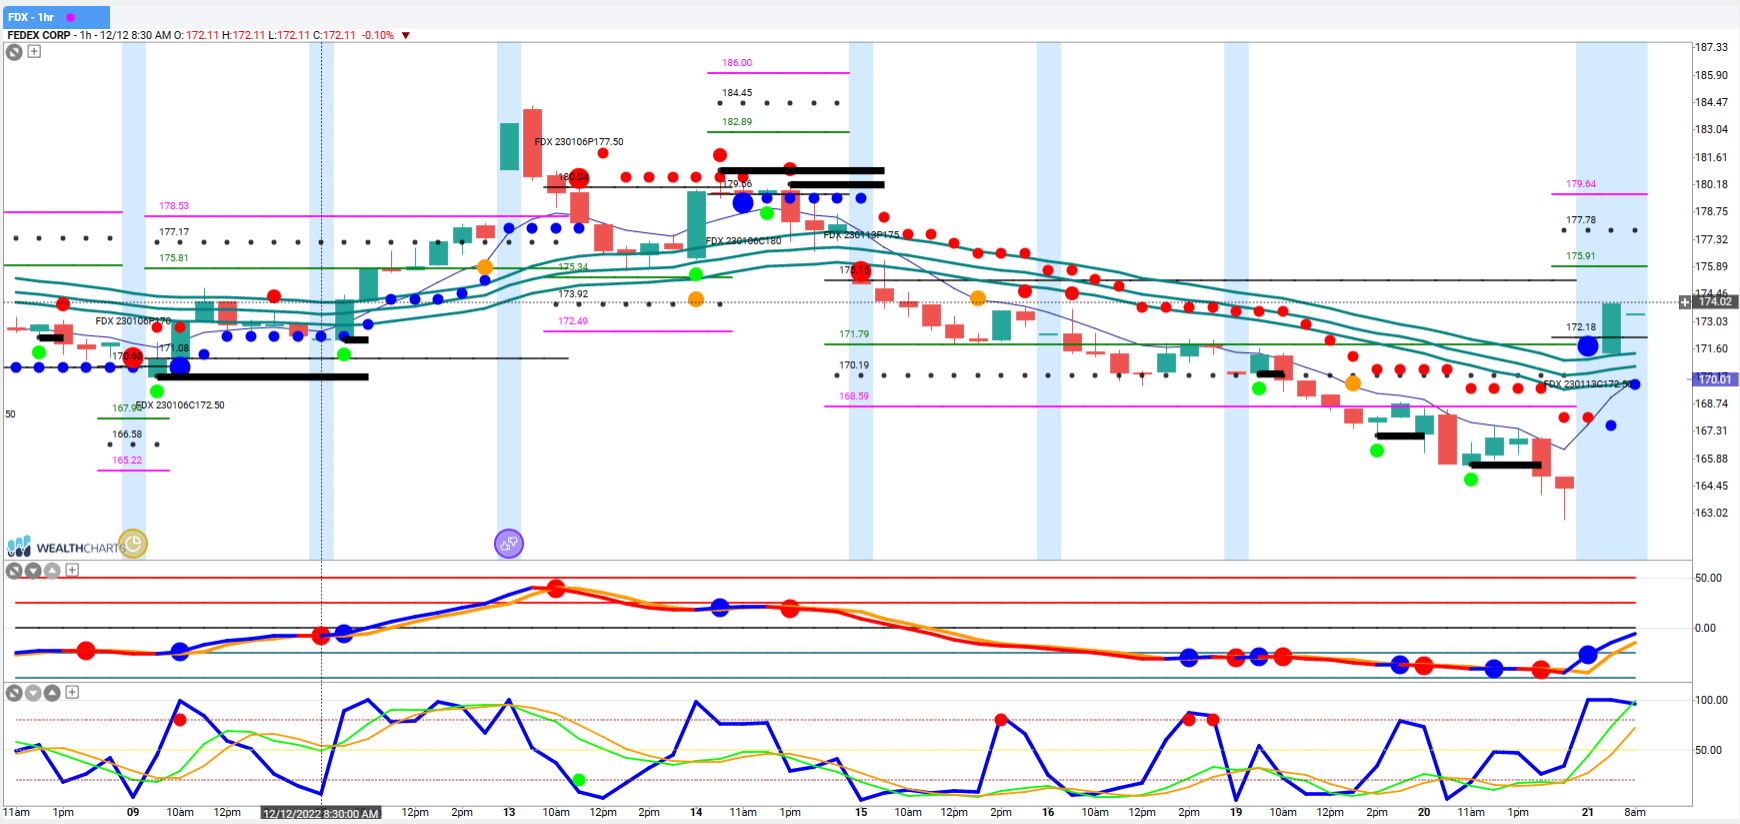This screenshot has height=824, width=1740.
Task: Click the 175.91 green level label
Action: [x=1581, y=256]
